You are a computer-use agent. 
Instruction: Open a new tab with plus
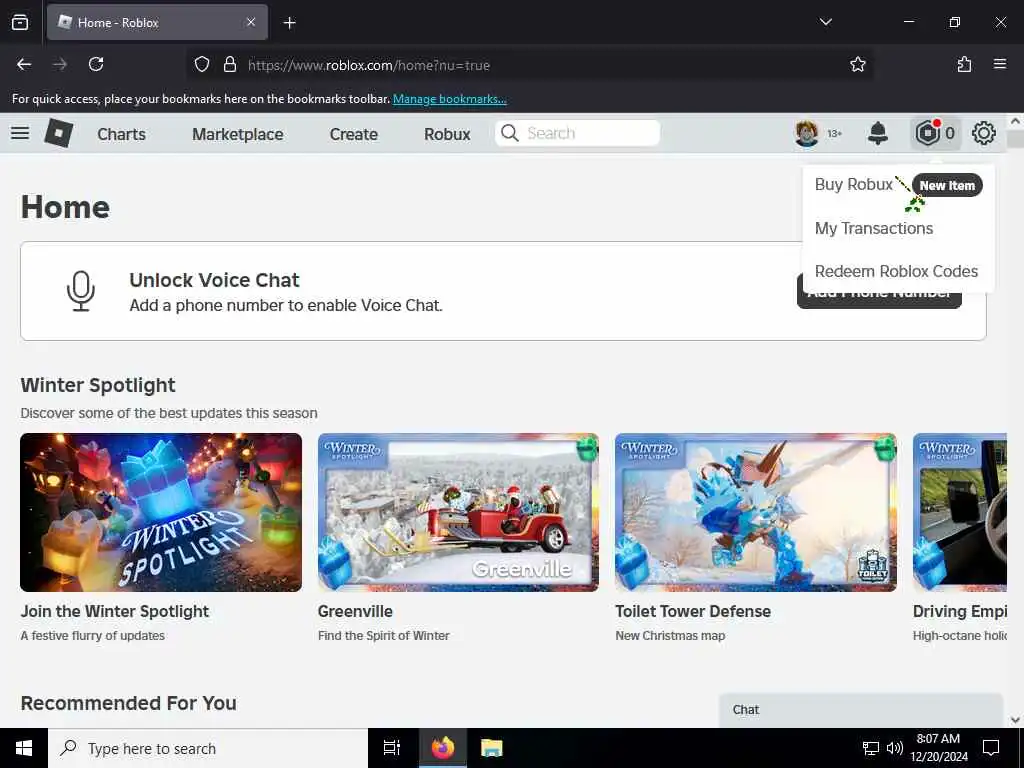[289, 23]
